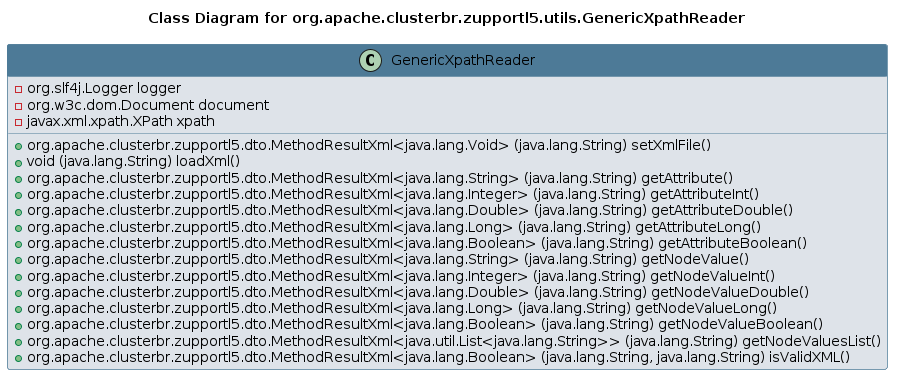
Task: Select the getNodeValue() method line
Action: coord(388,260)
